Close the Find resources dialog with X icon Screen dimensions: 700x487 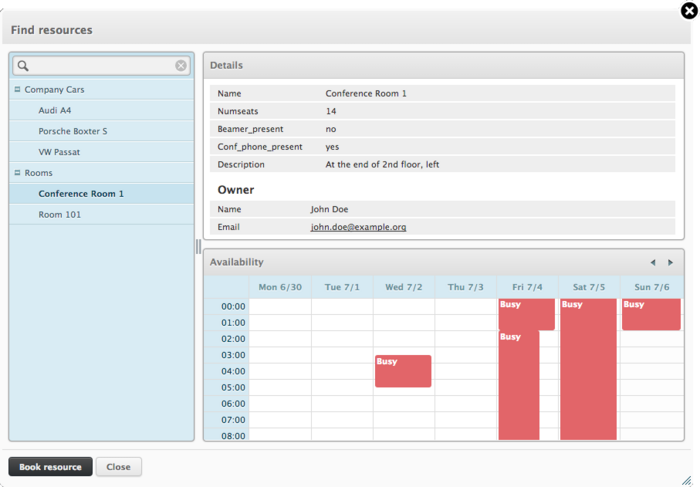[687, 11]
